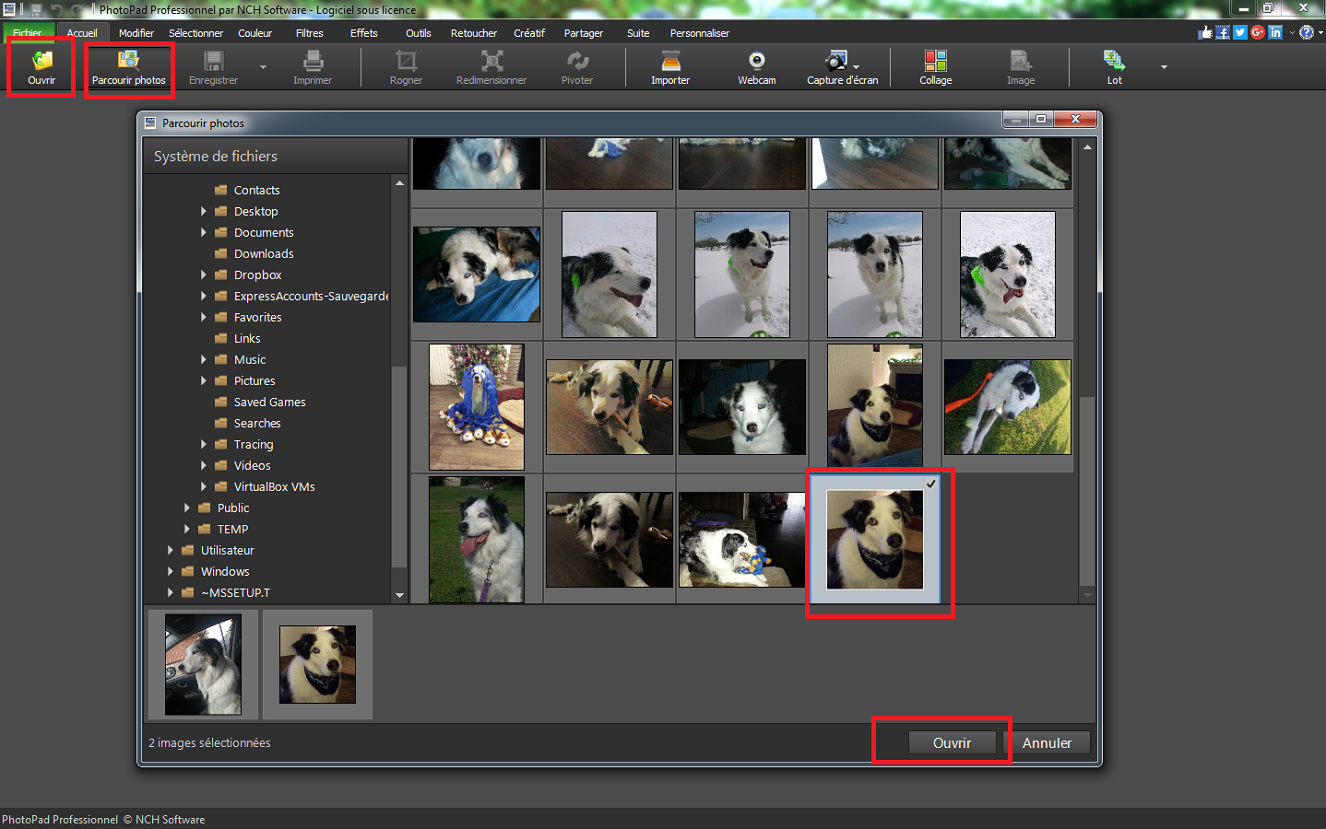
Task: Click the Annuler button
Action: (x=1047, y=743)
